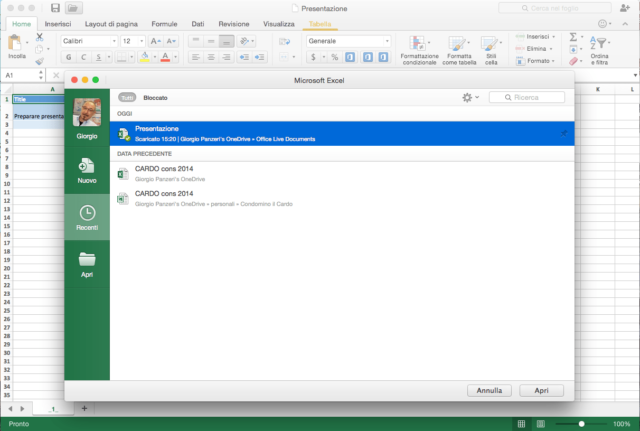Screen dimensions: 640x431
Task: Click the fill color yellow swatch
Action: coord(144,57)
